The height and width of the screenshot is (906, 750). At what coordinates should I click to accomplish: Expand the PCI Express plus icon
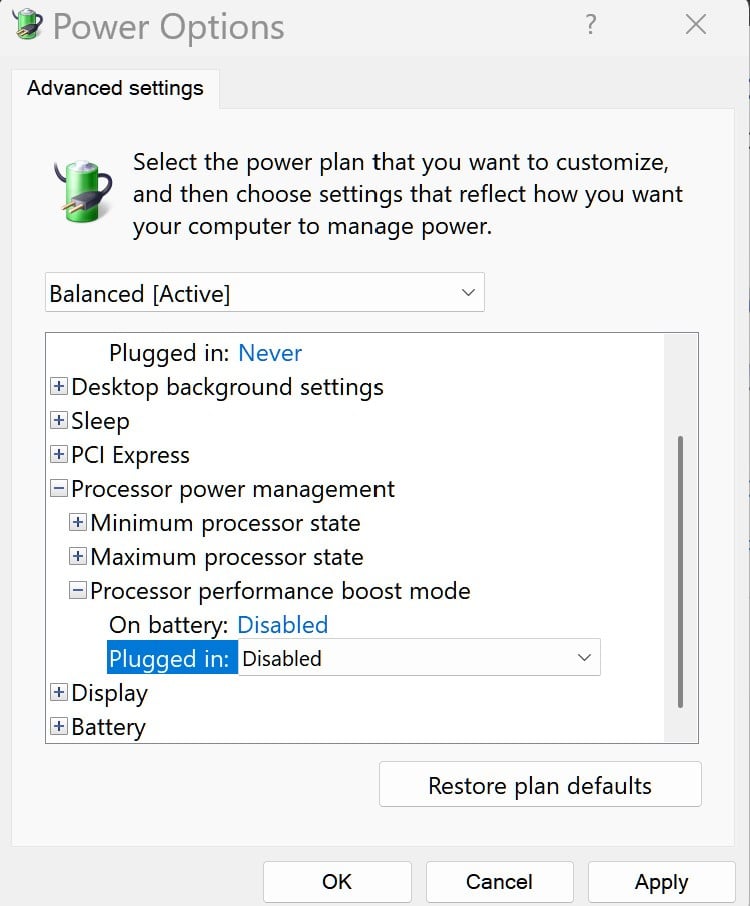point(58,454)
